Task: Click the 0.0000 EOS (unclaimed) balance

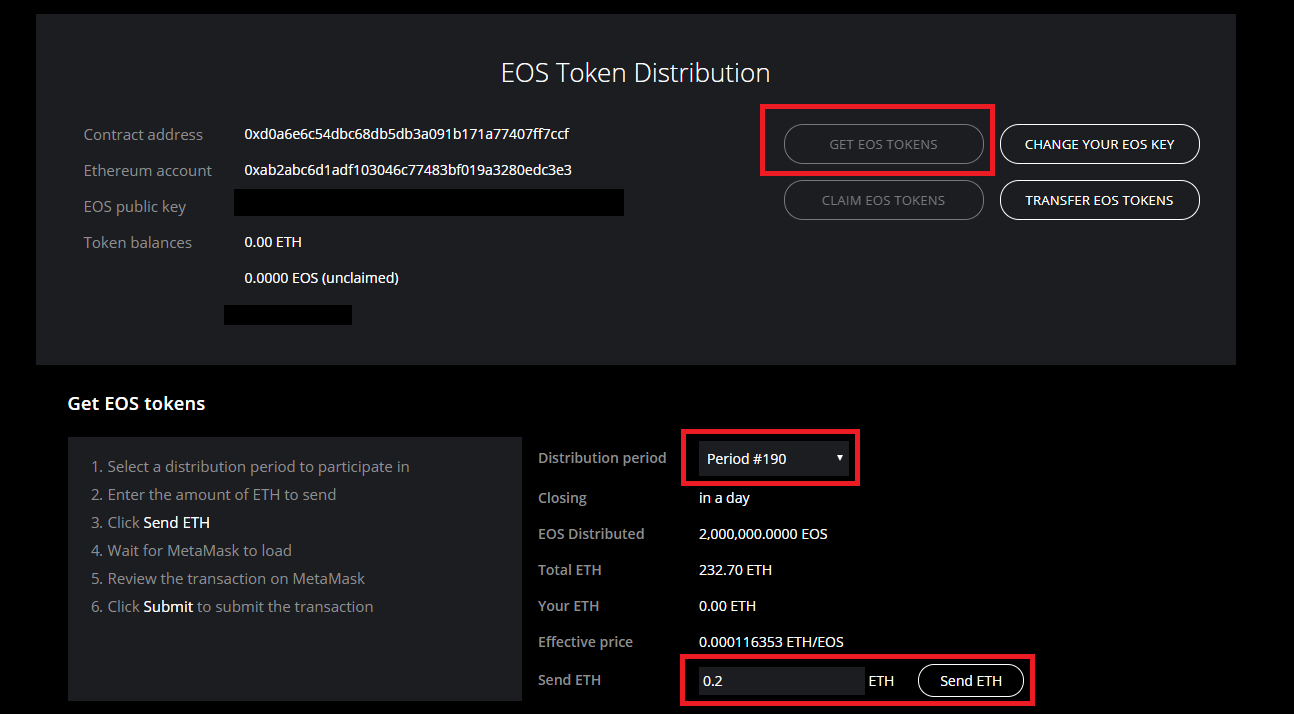Action: [321, 278]
